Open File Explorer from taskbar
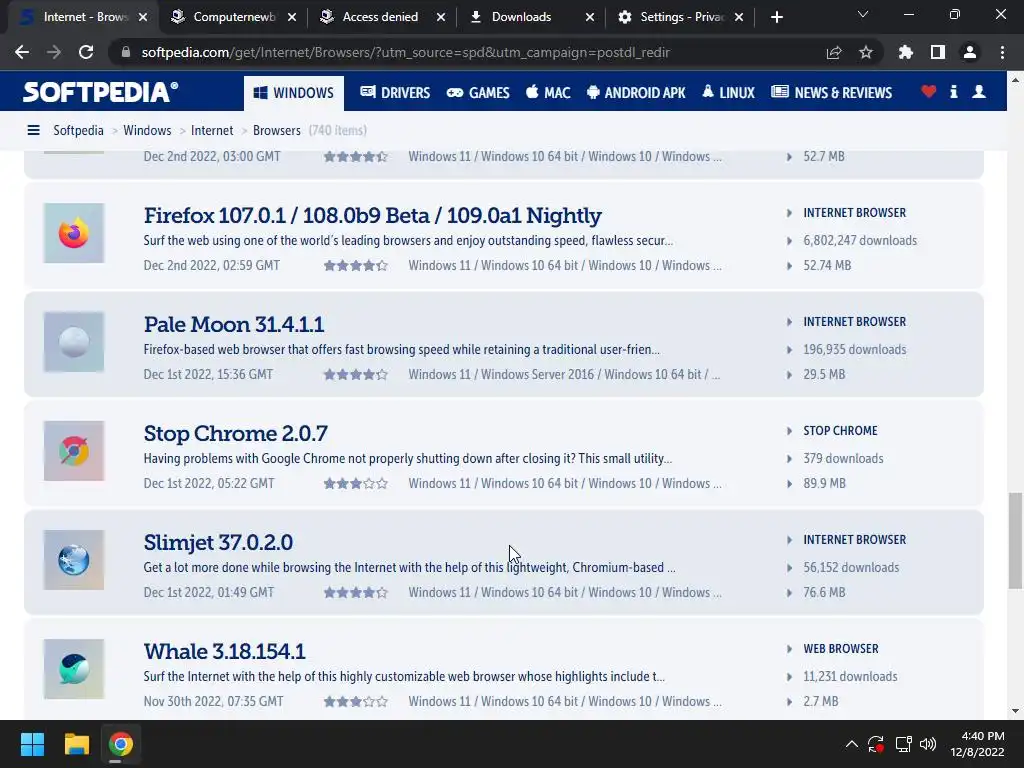This screenshot has width=1024, height=768. pos(76,744)
